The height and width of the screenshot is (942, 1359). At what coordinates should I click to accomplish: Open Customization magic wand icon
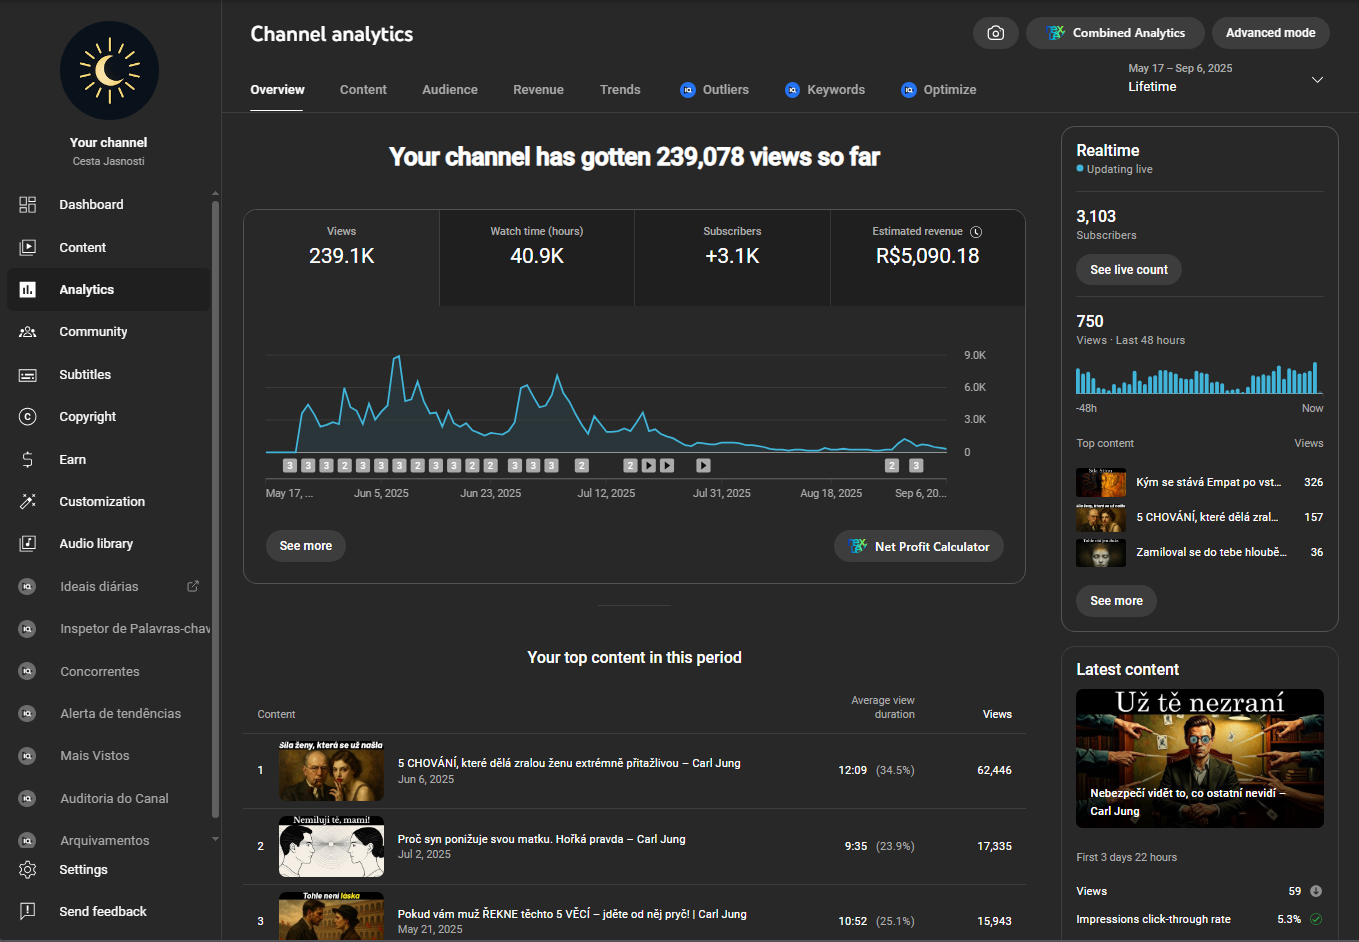point(28,502)
